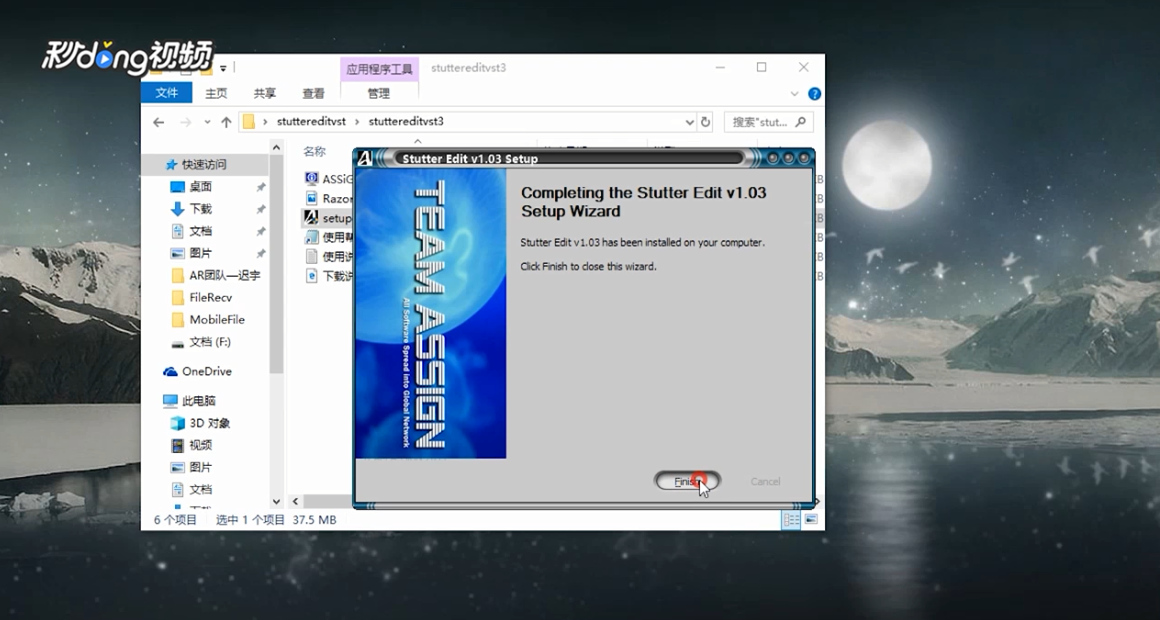Open the 主页 ribbon tab
Screen dimensions: 1160x620
click(216, 93)
